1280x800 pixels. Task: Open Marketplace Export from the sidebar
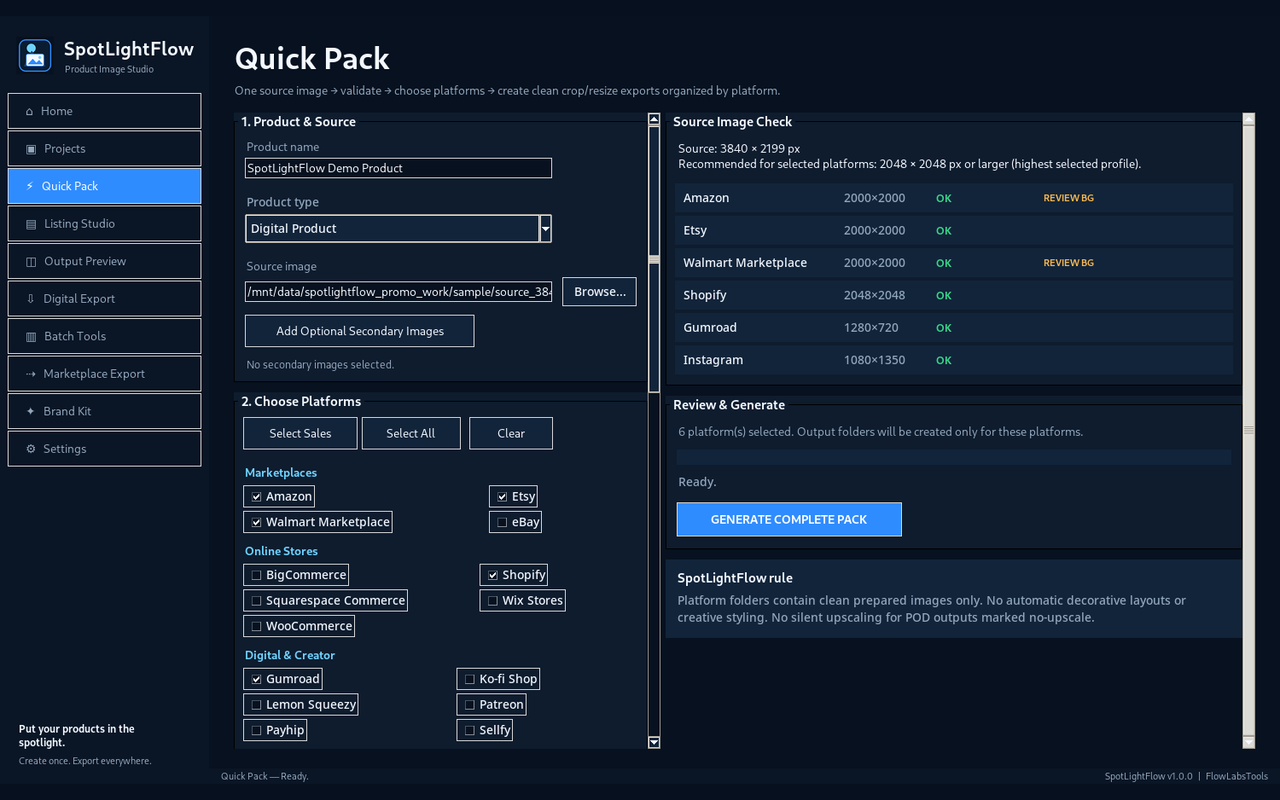104,373
